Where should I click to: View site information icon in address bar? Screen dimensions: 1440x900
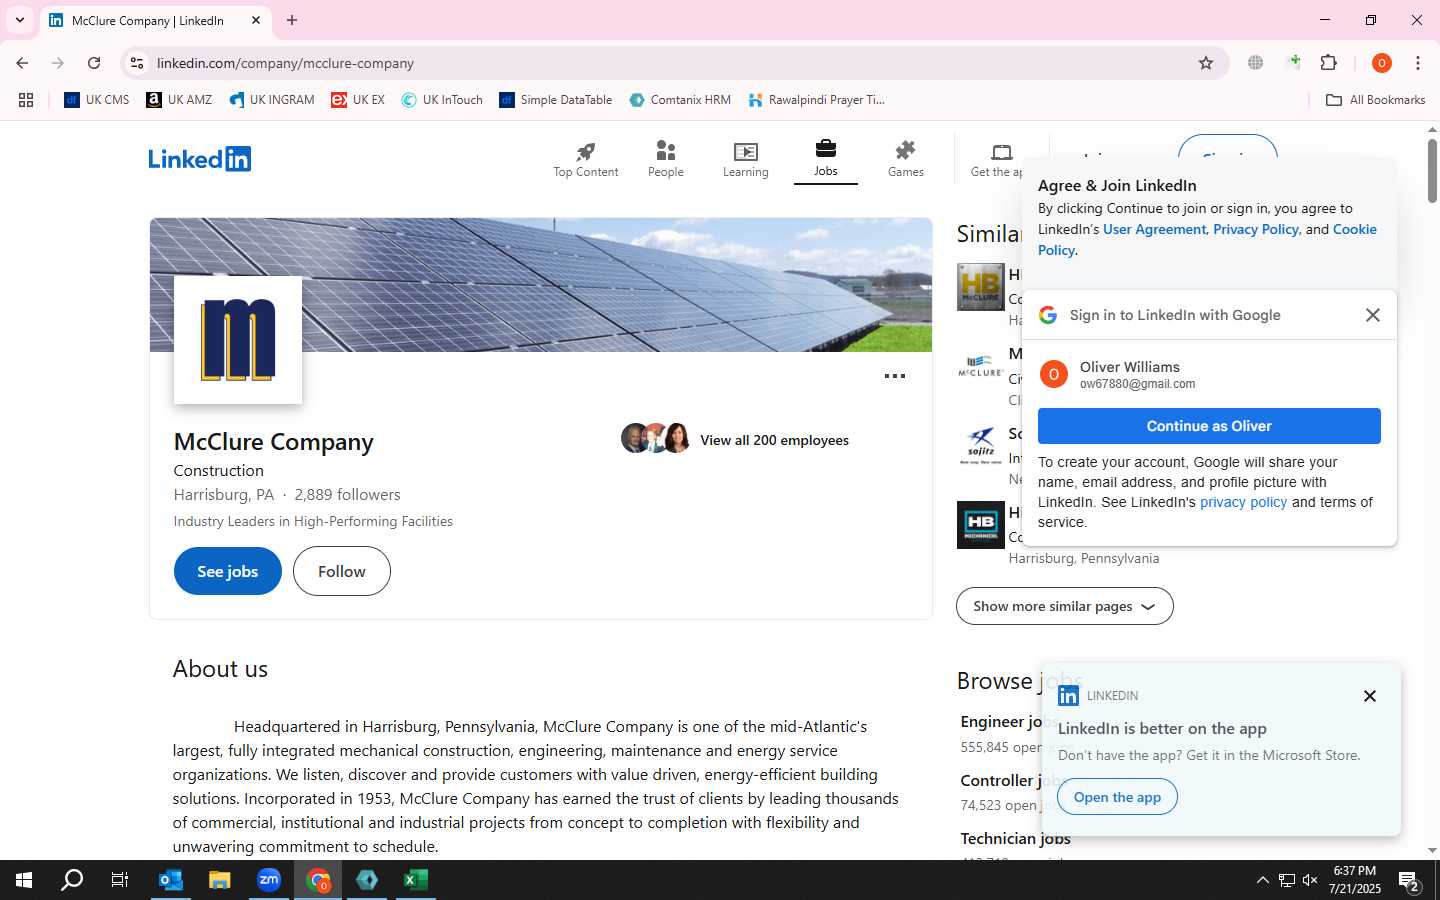pos(137,63)
